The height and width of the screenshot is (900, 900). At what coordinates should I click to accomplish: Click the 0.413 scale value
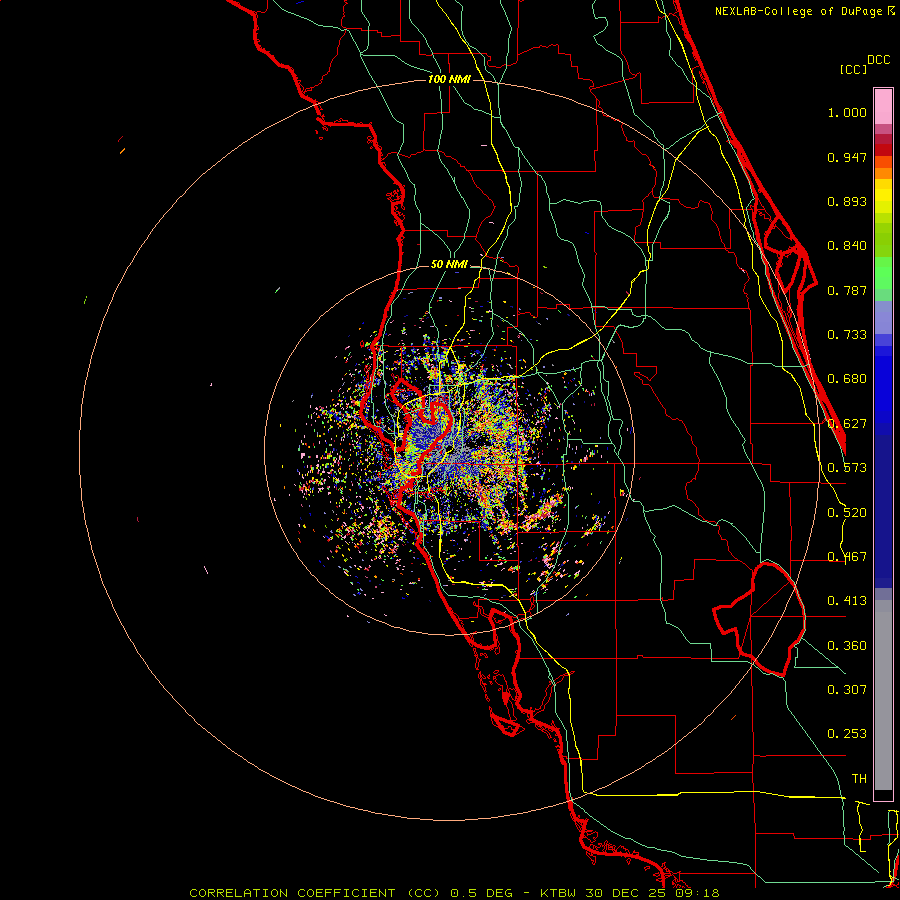click(847, 601)
